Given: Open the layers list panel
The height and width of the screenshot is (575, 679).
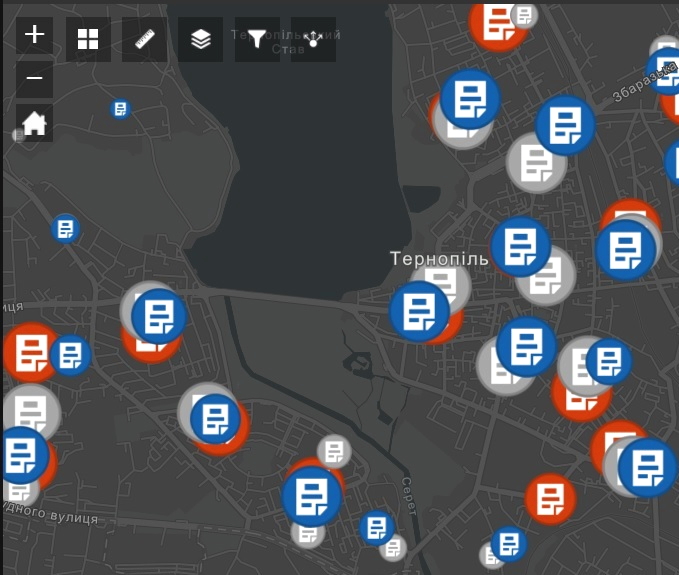Looking at the screenshot, I should click(x=201, y=39).
